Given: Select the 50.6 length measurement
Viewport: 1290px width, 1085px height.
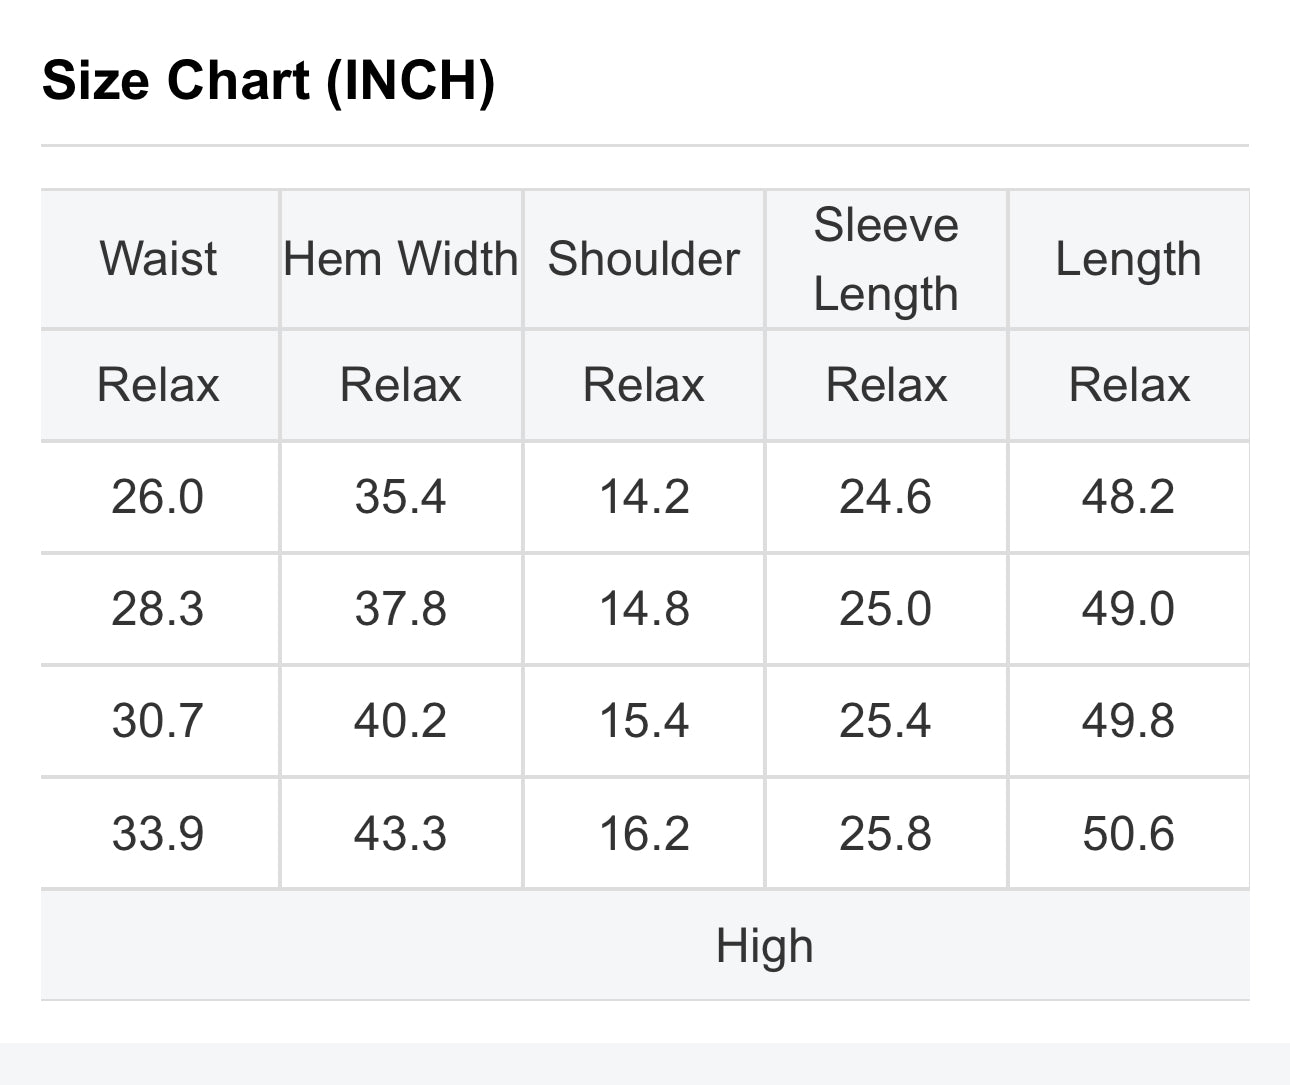Looking at the screenshot, I should click(x=1128, y=834).
